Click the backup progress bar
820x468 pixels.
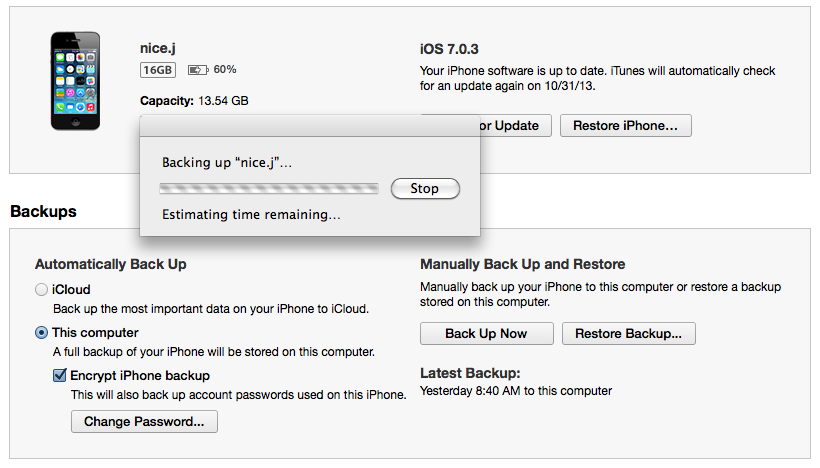pos(269,188)
